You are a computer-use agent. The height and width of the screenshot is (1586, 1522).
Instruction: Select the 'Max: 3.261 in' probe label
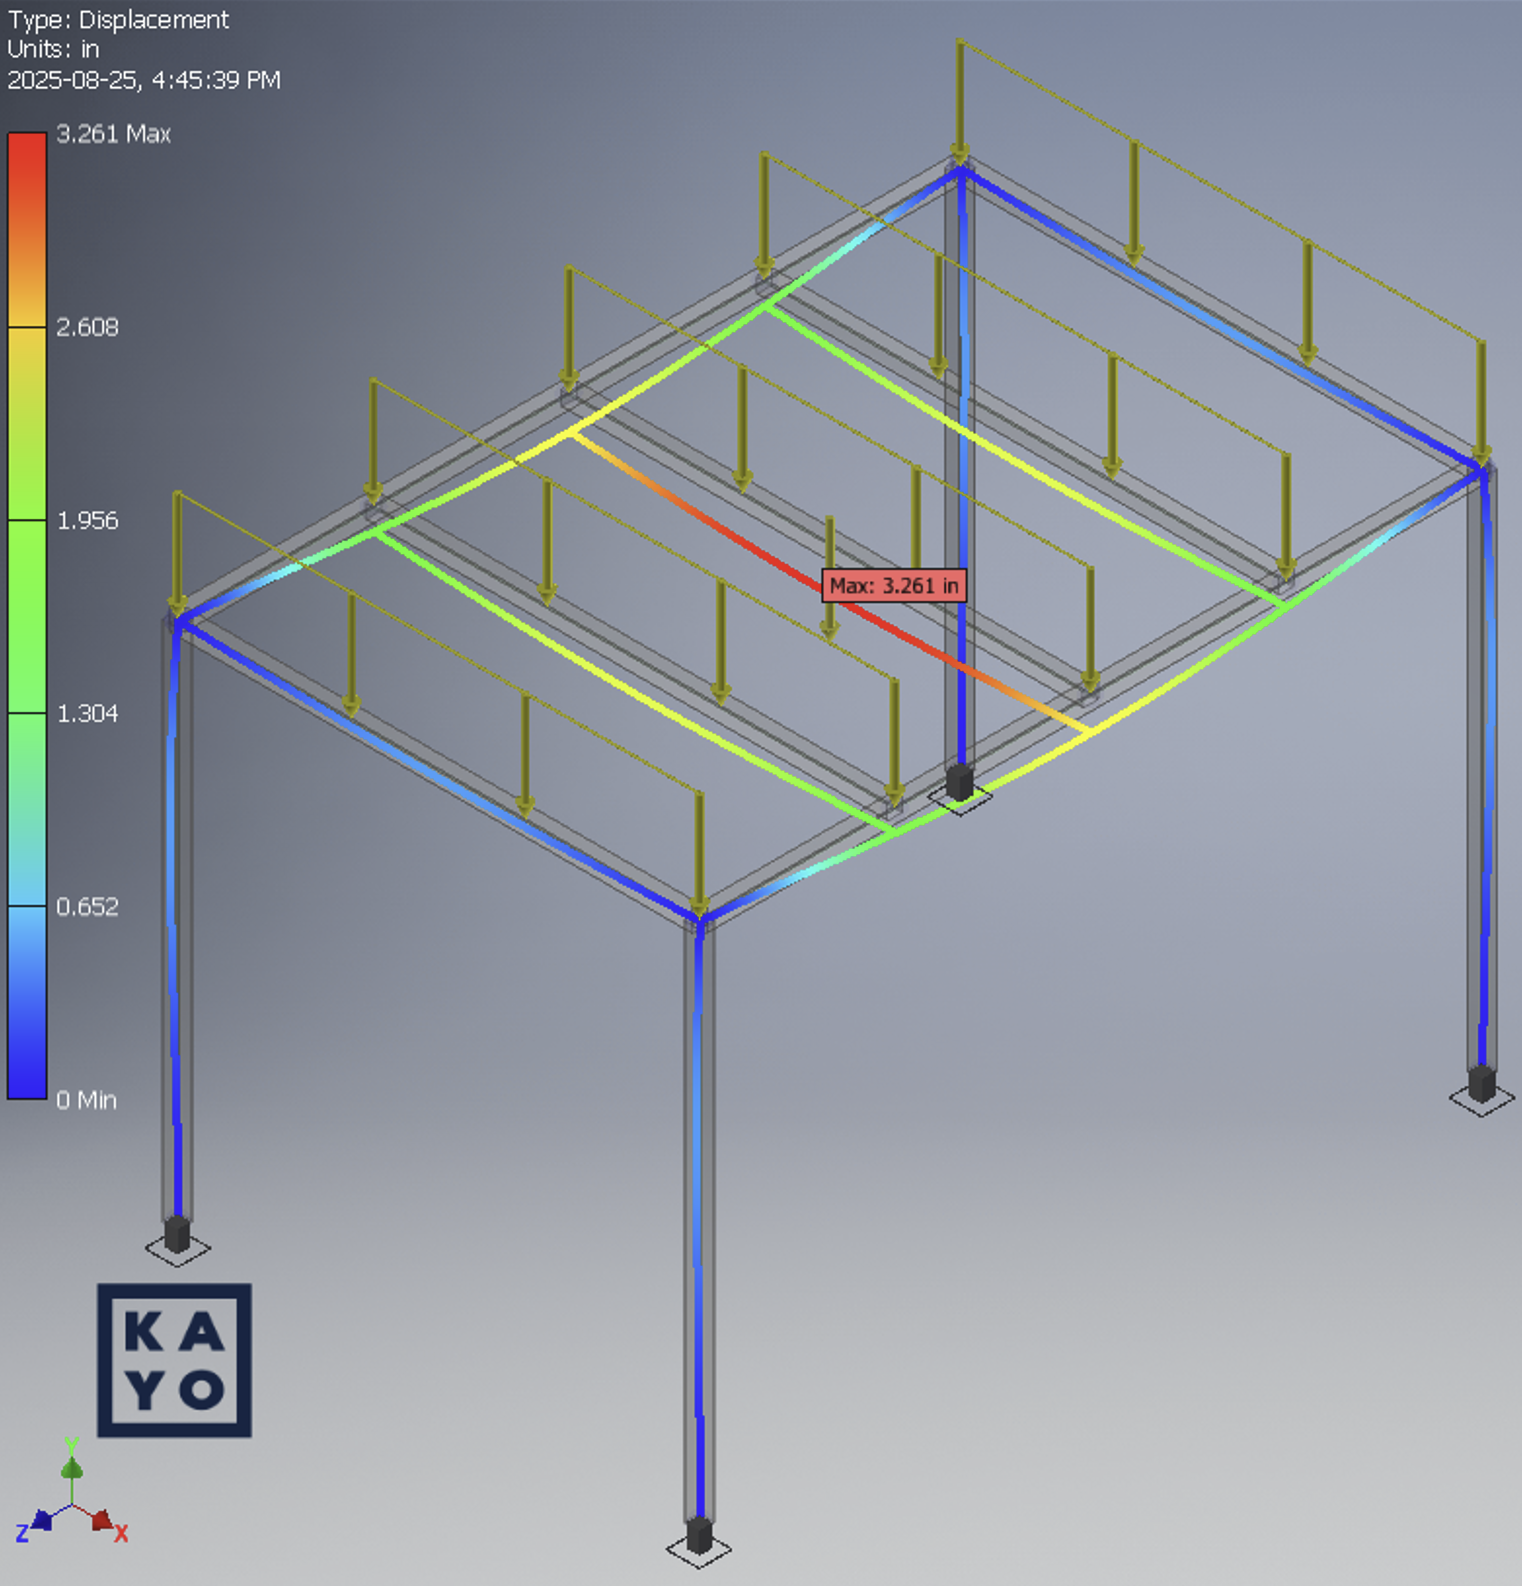(x=894, y=586)
